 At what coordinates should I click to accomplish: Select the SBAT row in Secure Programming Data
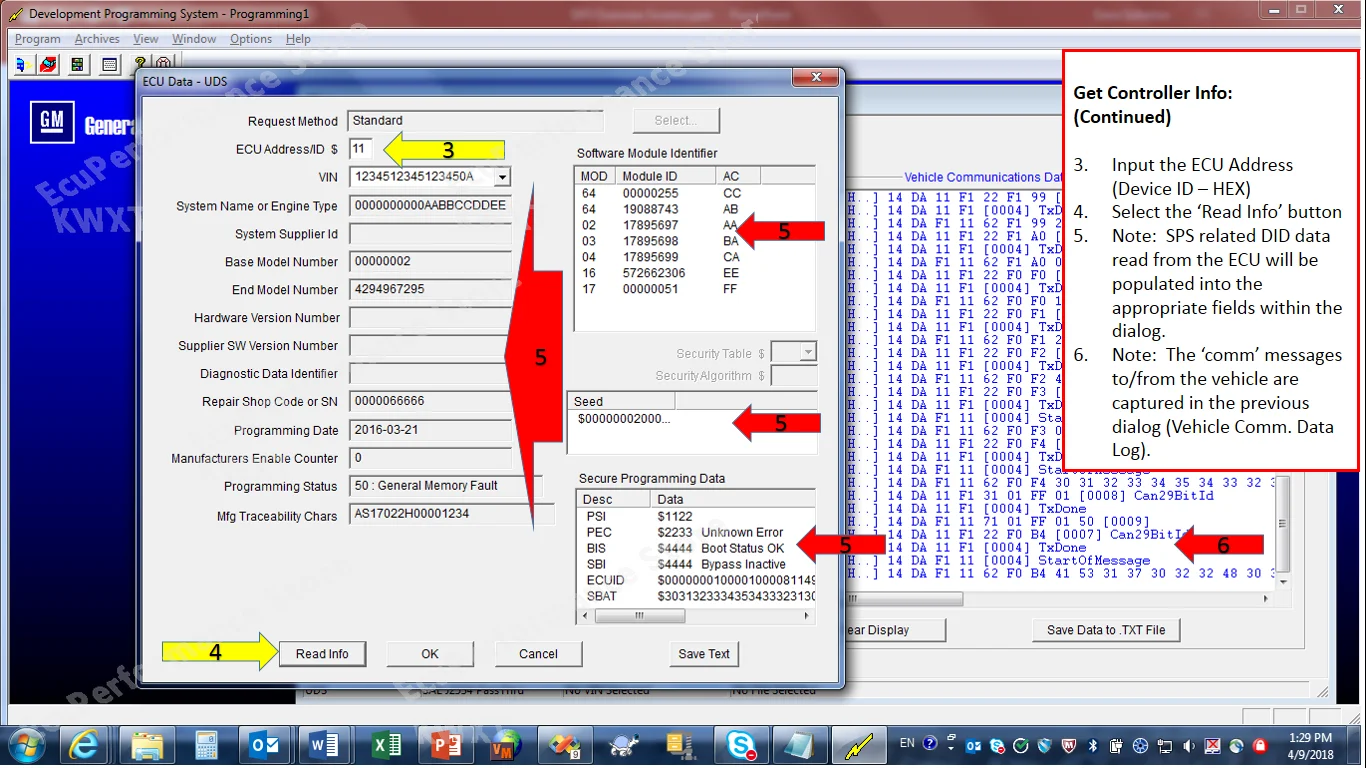click(x=695, y=596)
